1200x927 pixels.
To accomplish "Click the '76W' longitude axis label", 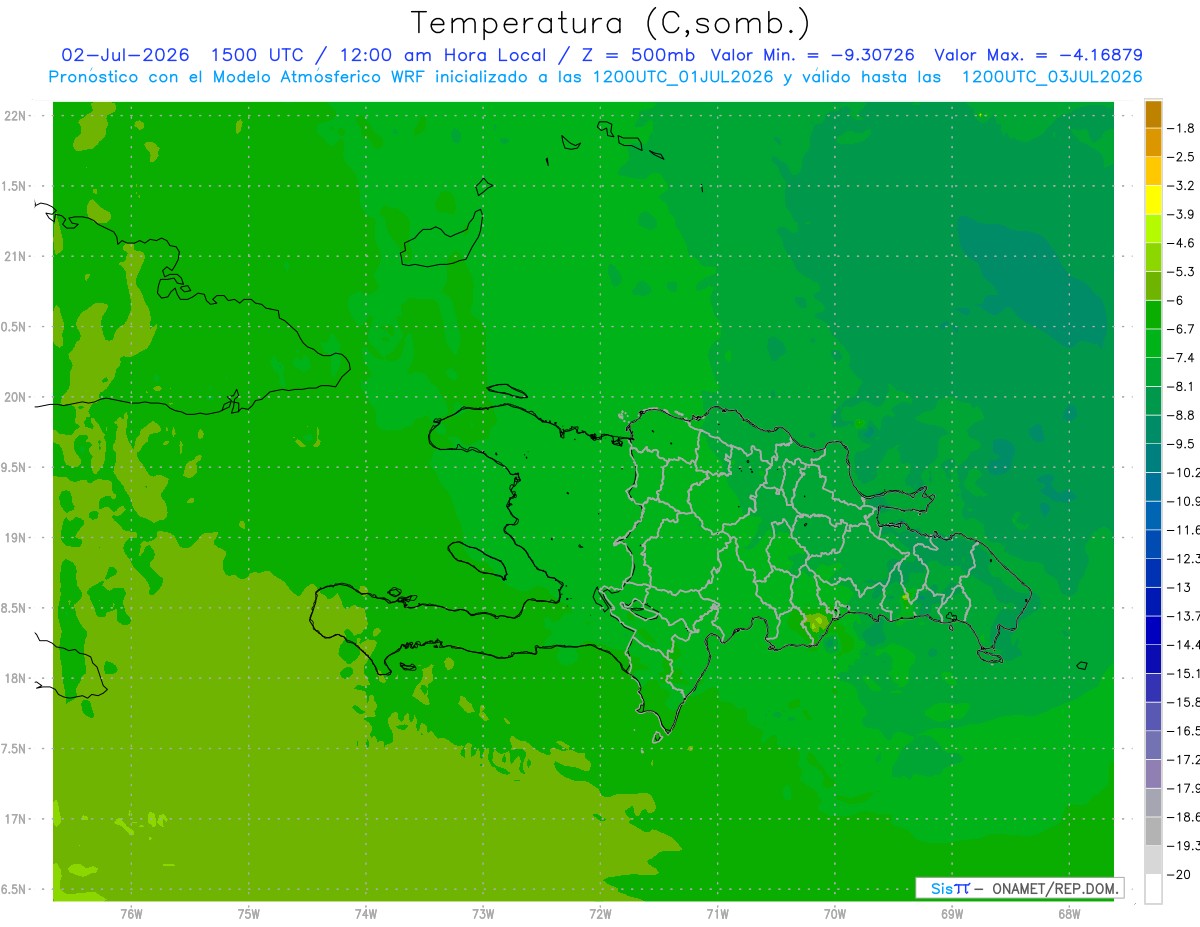I will (x=131, y=914).
